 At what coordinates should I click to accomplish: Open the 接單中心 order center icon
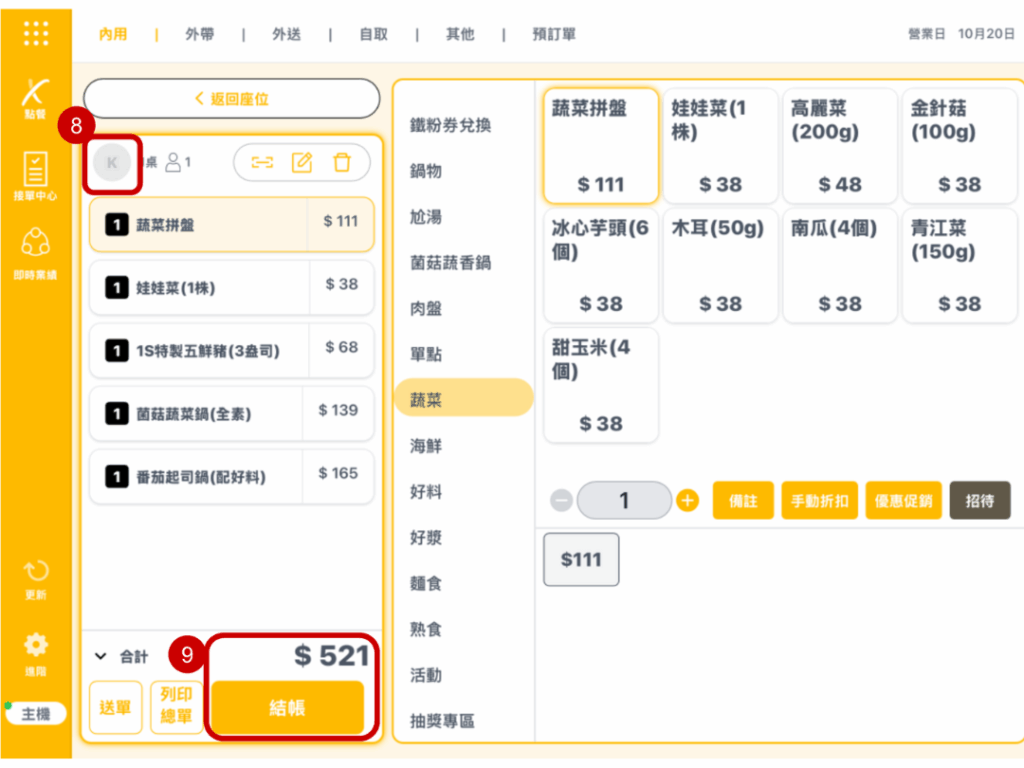36,175
